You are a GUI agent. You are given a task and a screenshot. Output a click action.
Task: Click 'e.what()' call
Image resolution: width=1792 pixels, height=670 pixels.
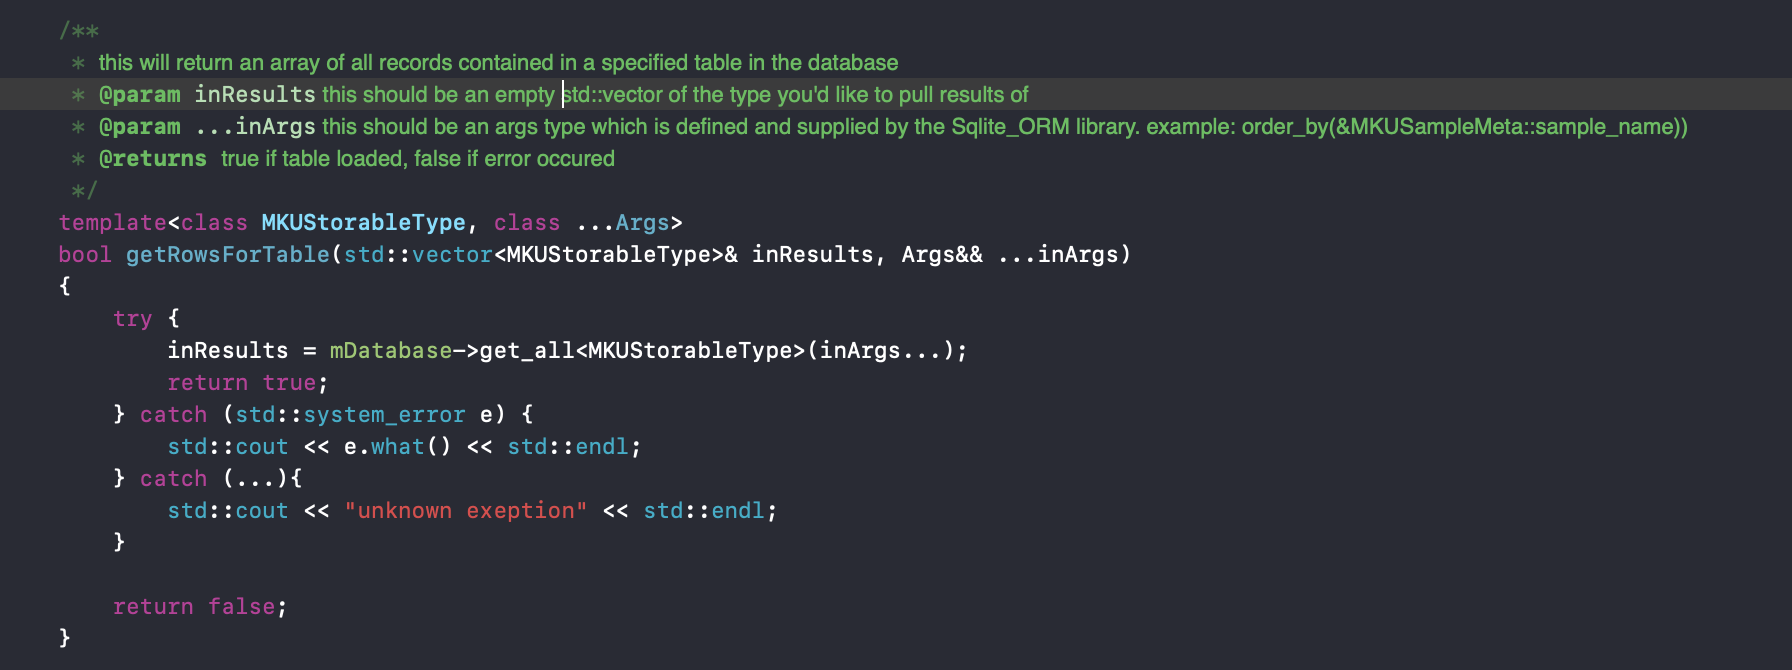pyautogui.click(x=398, y=446)
